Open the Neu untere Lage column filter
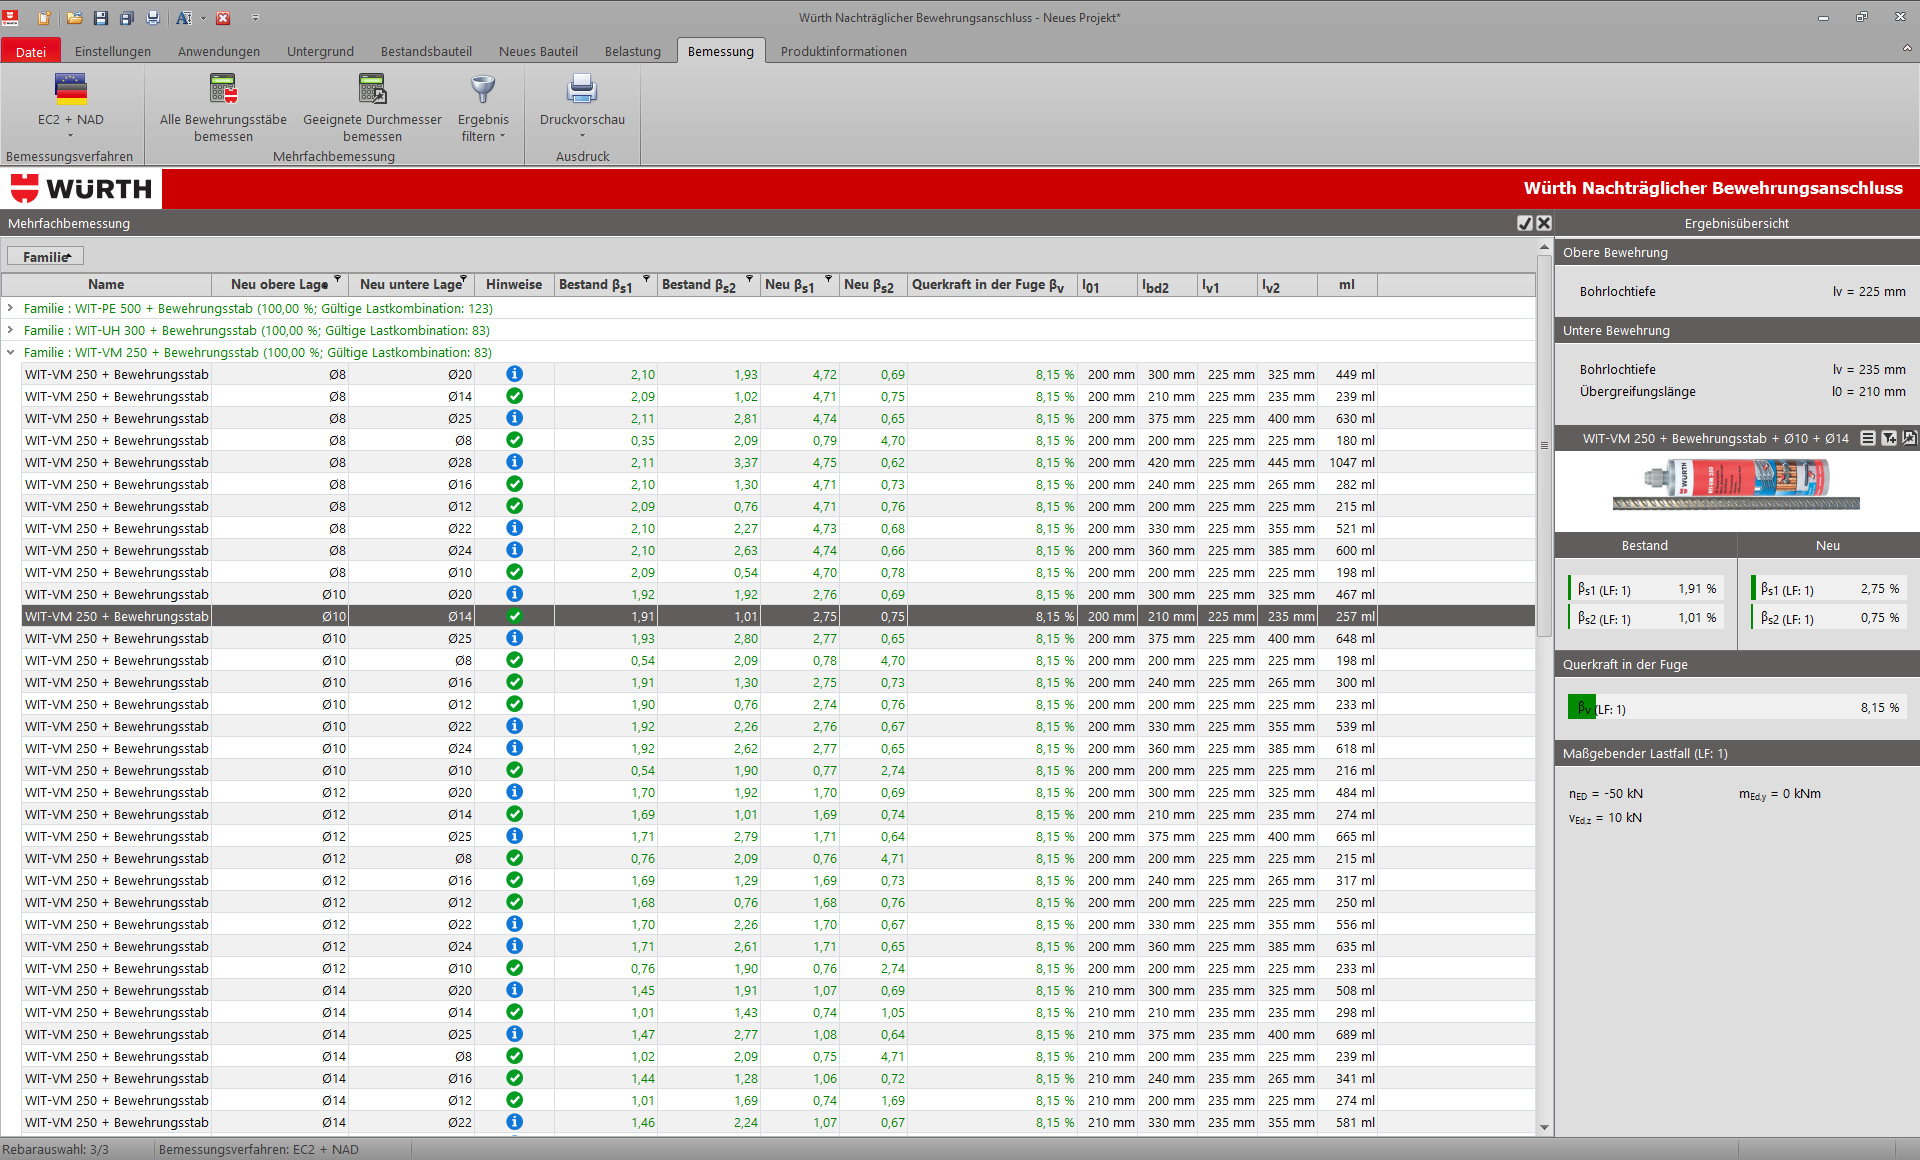This screenshot has width=1920, height=1160. 464,279
